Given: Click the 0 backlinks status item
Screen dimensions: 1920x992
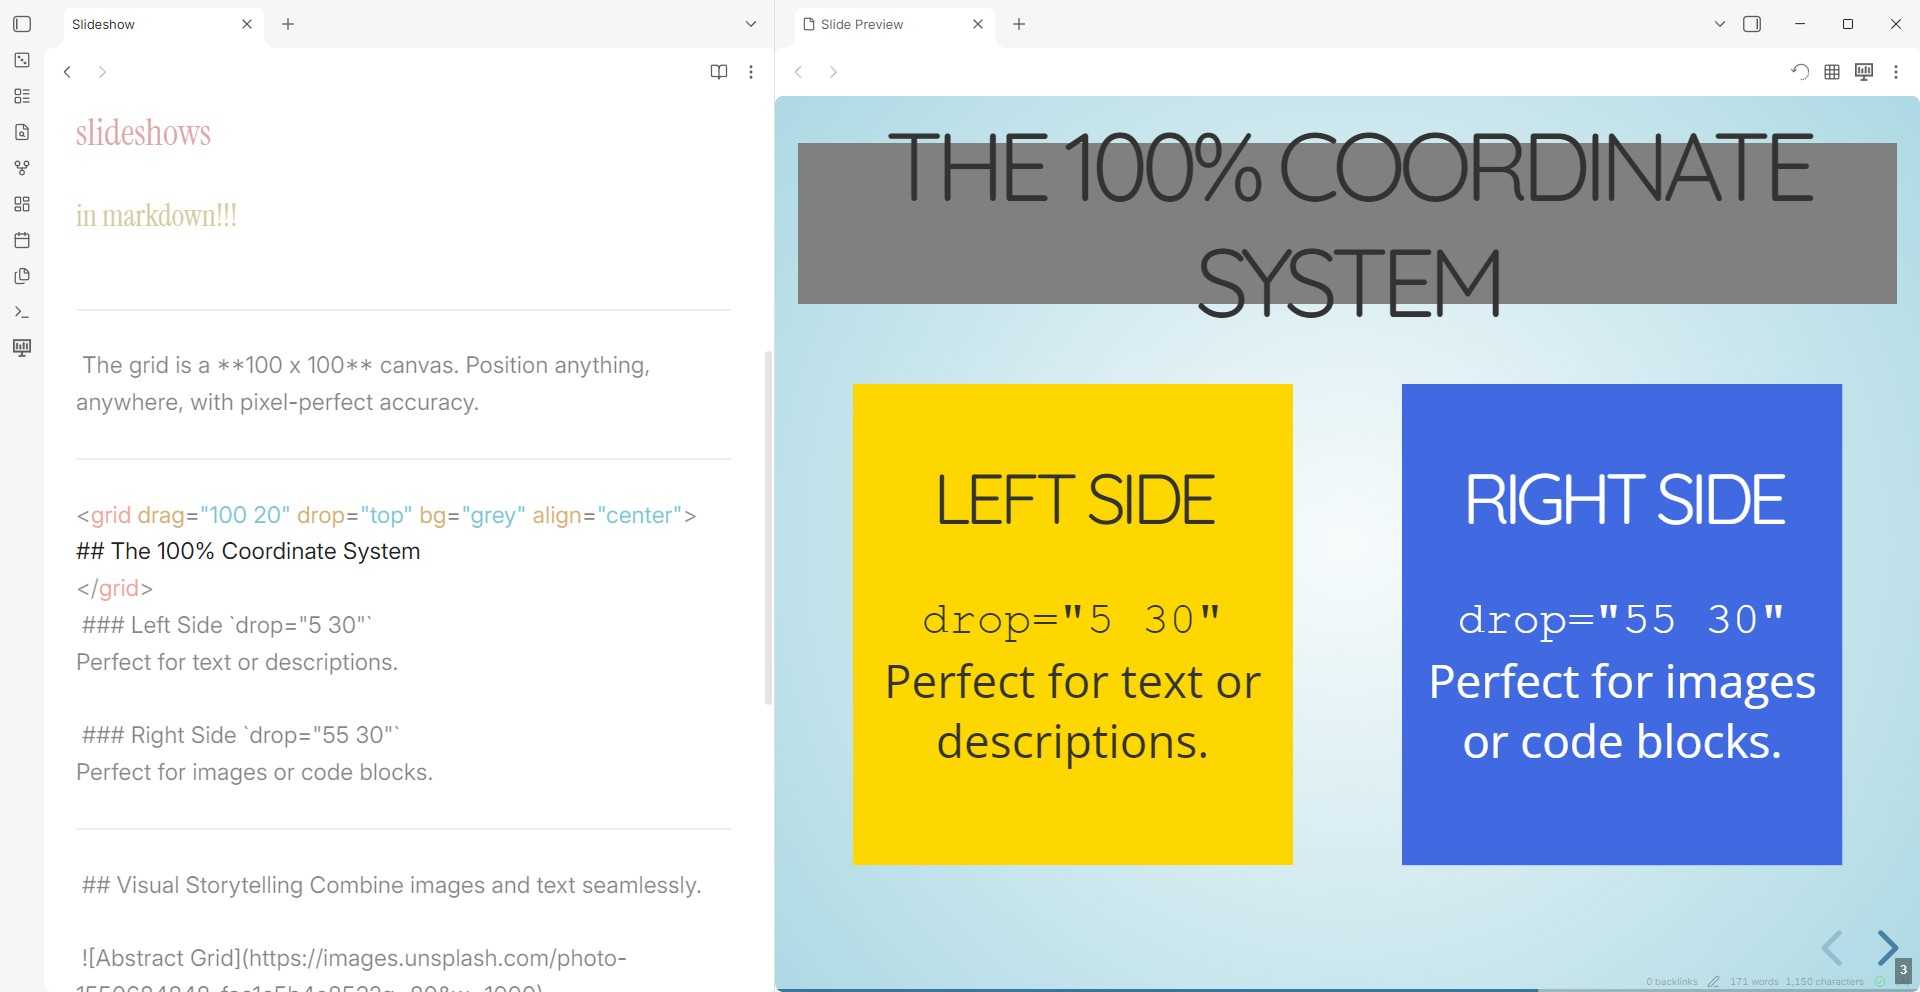Looking at the screenshot, I should [1672, 982].
